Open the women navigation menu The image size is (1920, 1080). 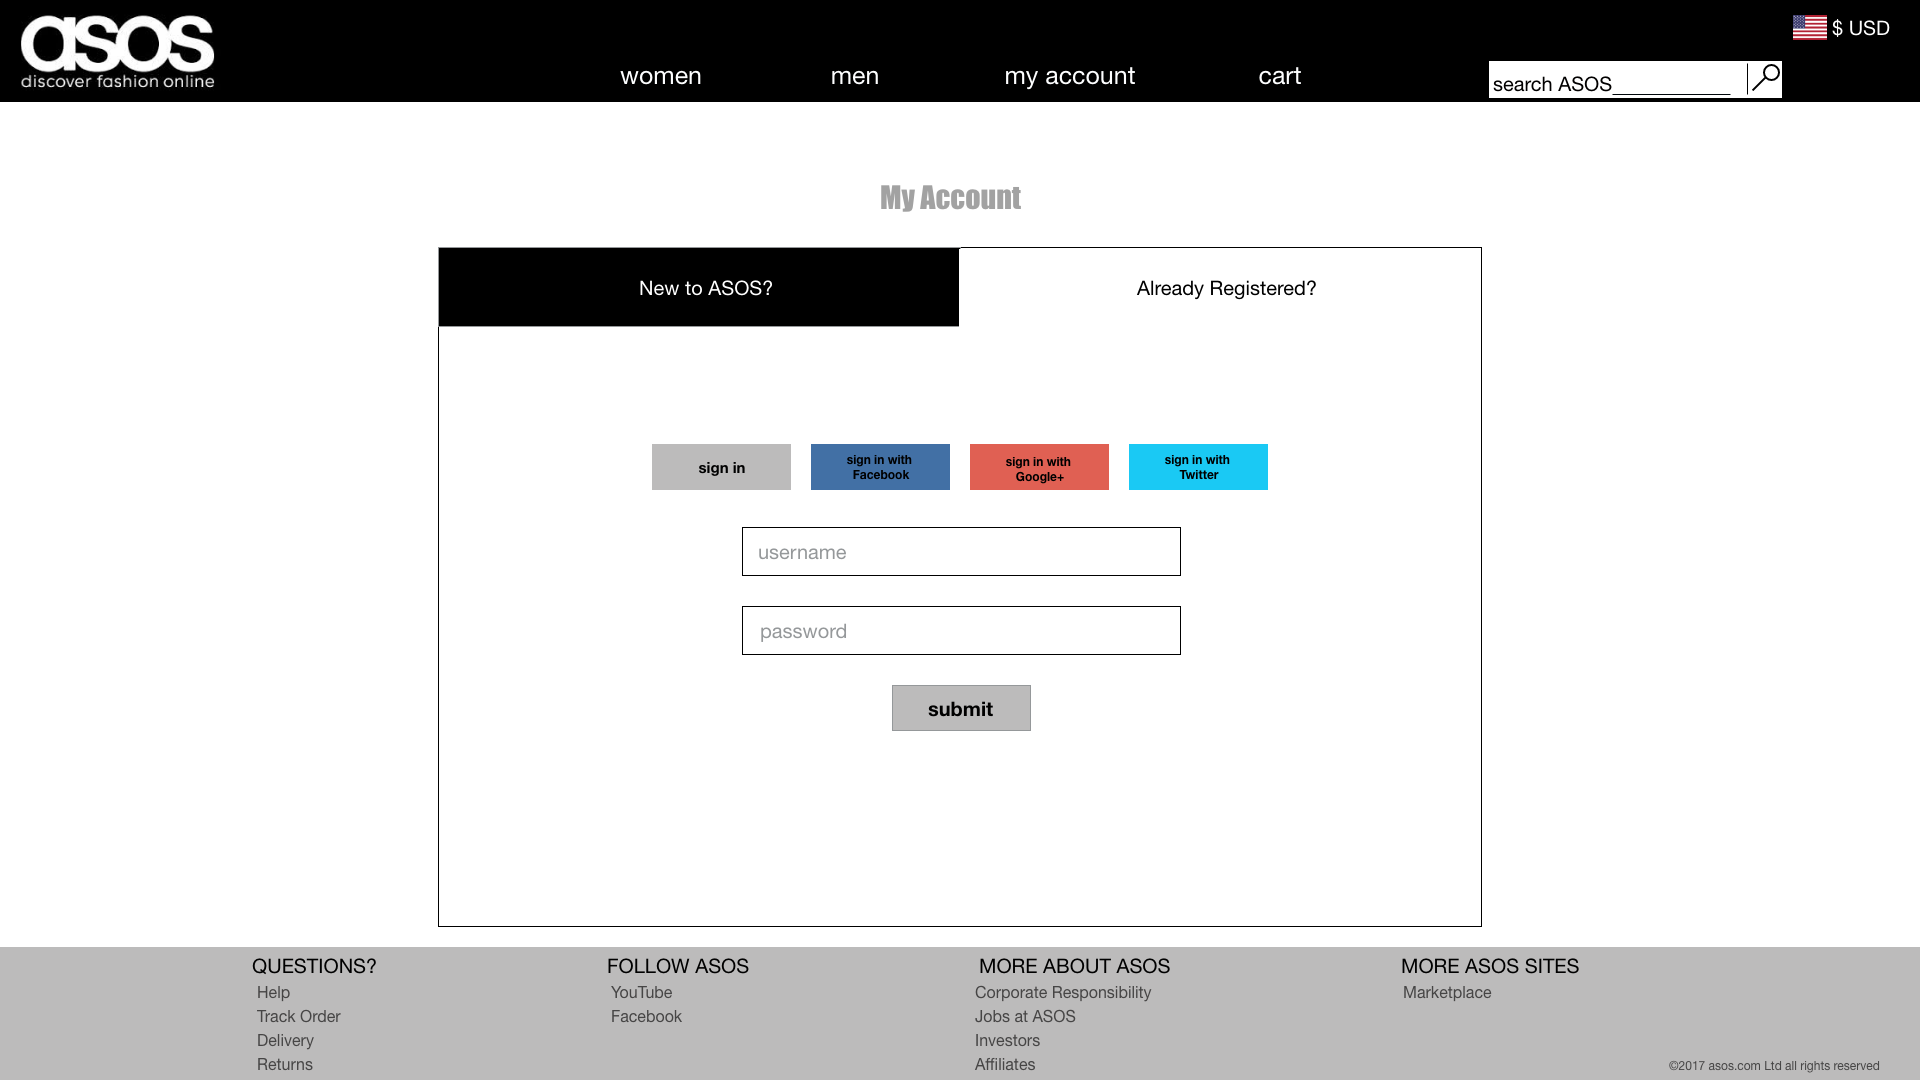coord(660,76)
